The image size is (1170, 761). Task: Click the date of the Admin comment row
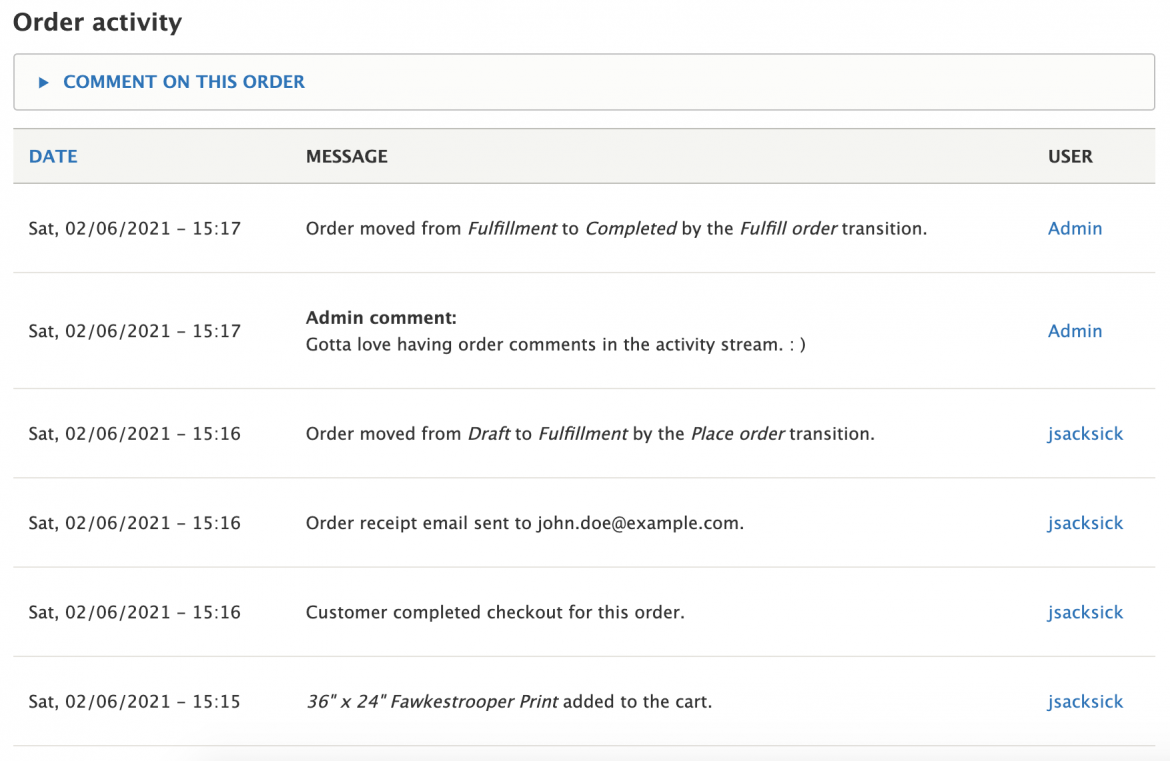tap(134, 331)
